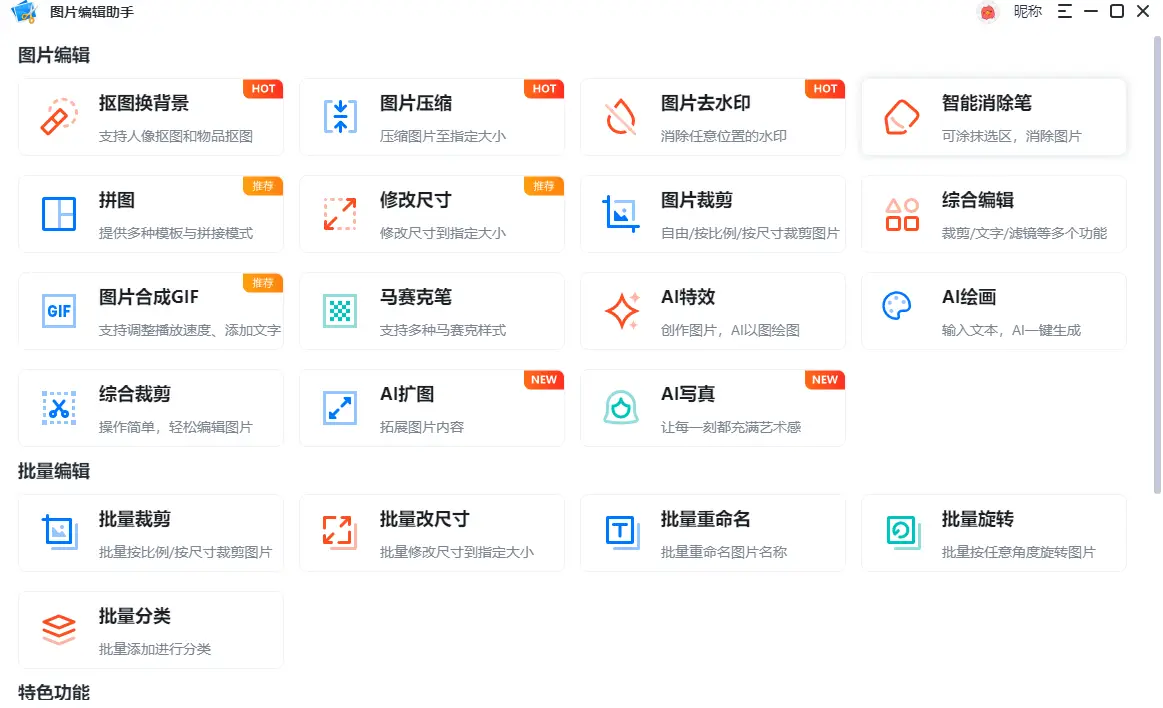The height and width of the screenshot is (708, 1163).
Task: Click the AI写真 portrait icon
Action: pos(621,408)
